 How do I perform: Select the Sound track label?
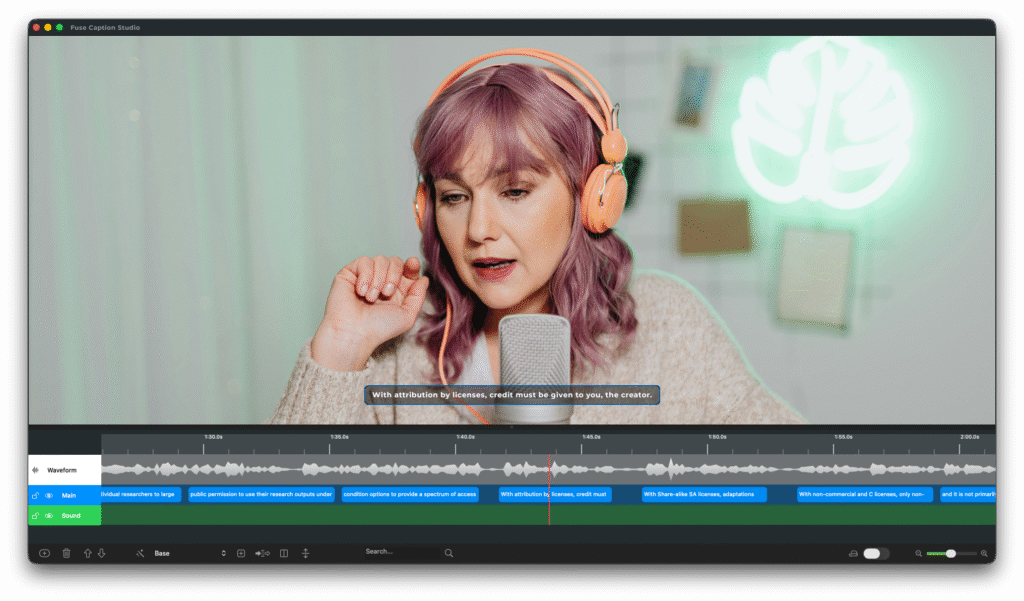[71, 516]
